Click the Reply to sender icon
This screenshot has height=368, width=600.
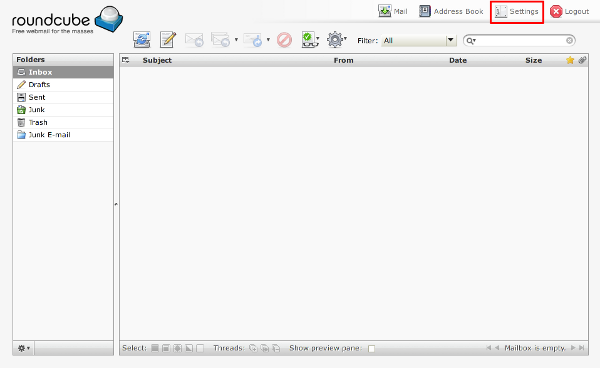click(x=194, y=40)
